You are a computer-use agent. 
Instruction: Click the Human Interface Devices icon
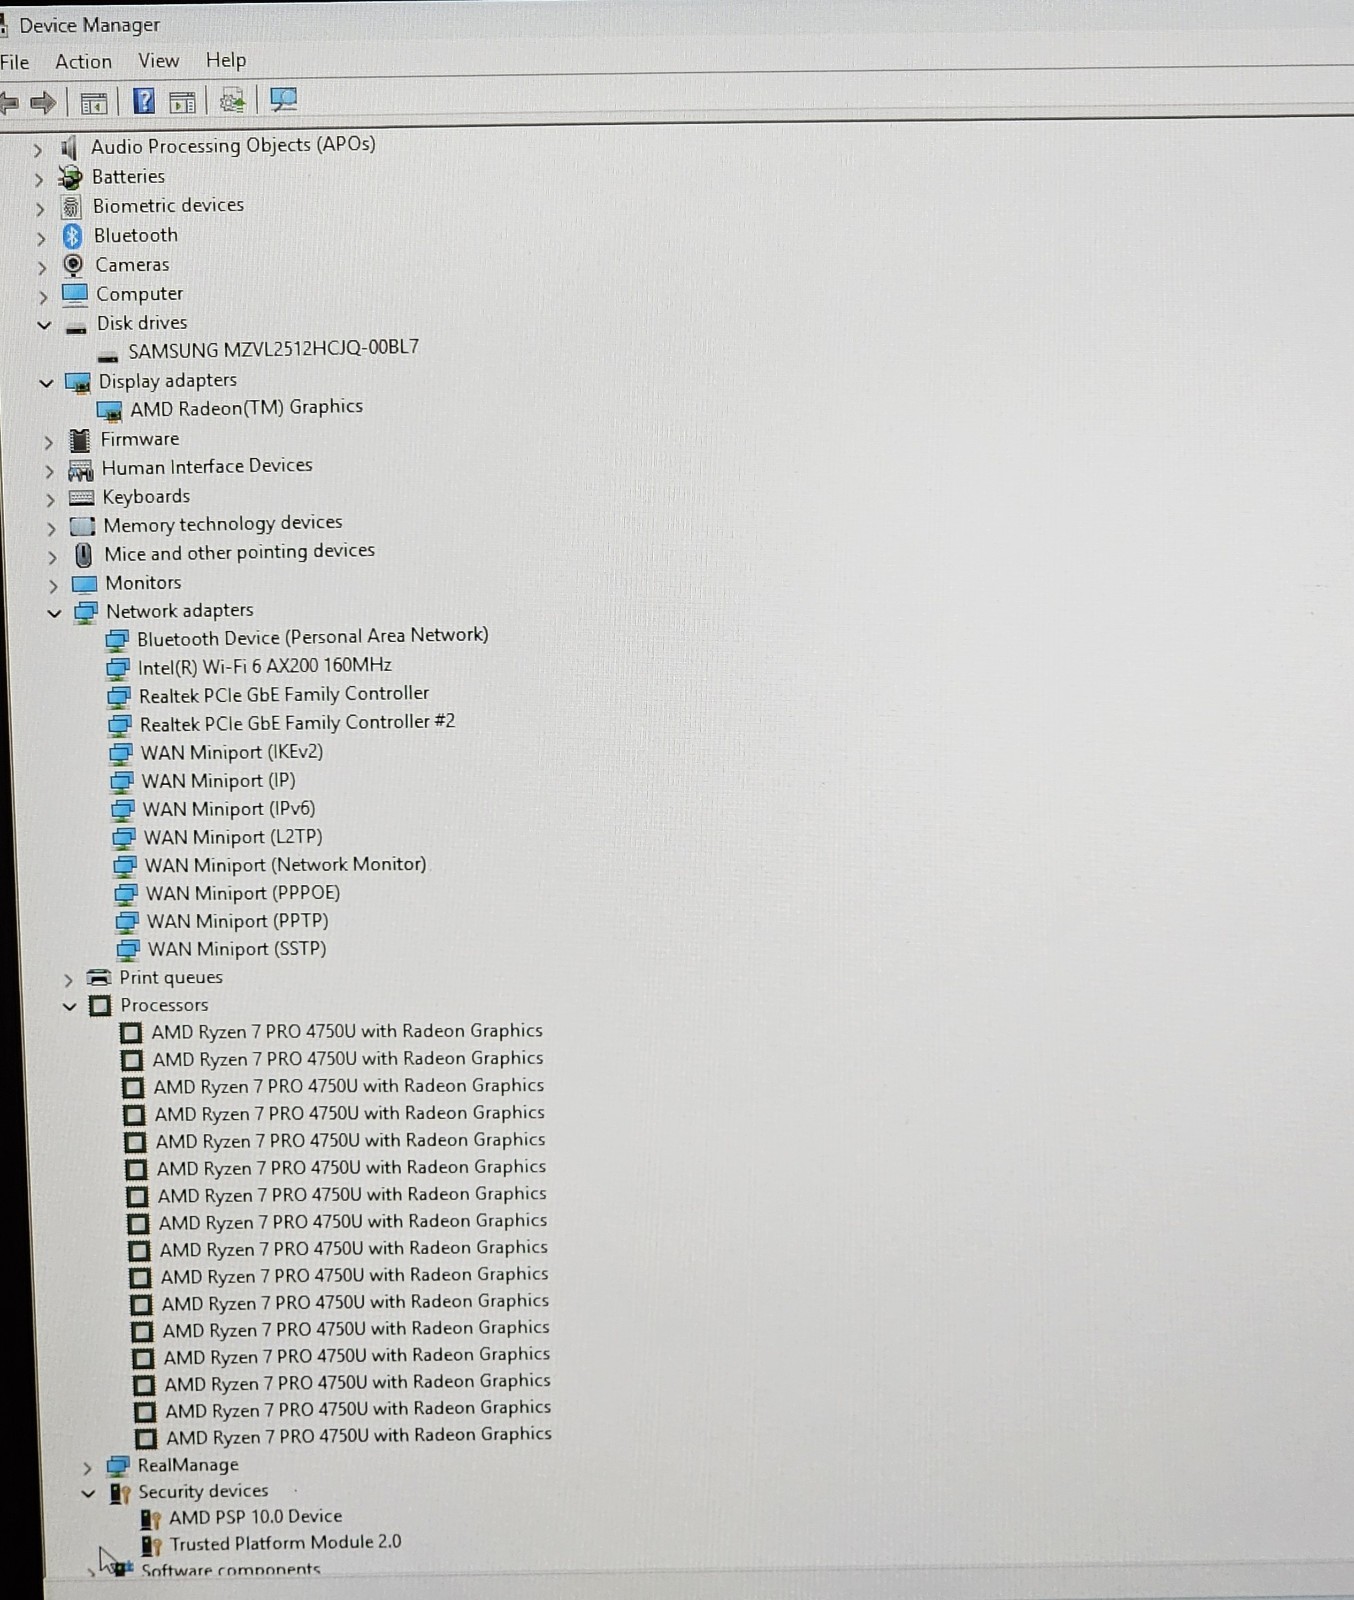pyautogui.click(x=81, y=469)
